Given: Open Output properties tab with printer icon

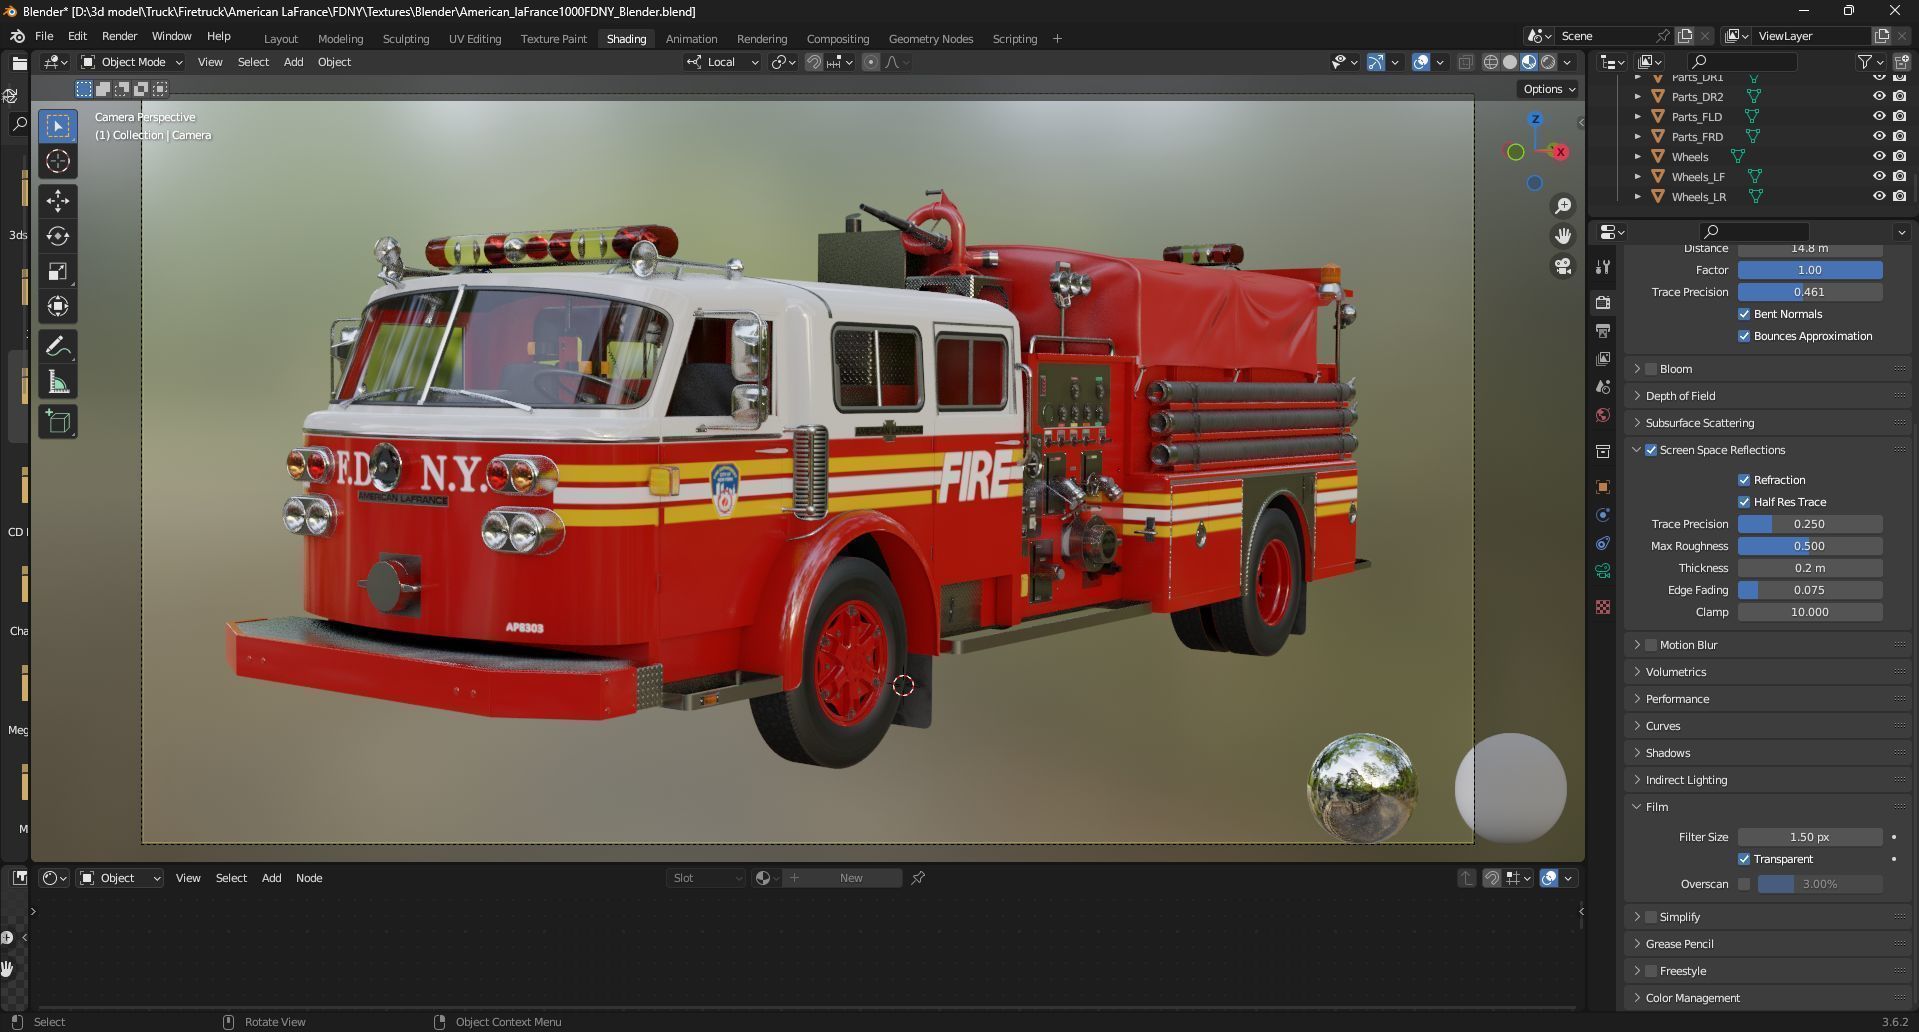Looking at the screenshot, I should pos(1603,331).
